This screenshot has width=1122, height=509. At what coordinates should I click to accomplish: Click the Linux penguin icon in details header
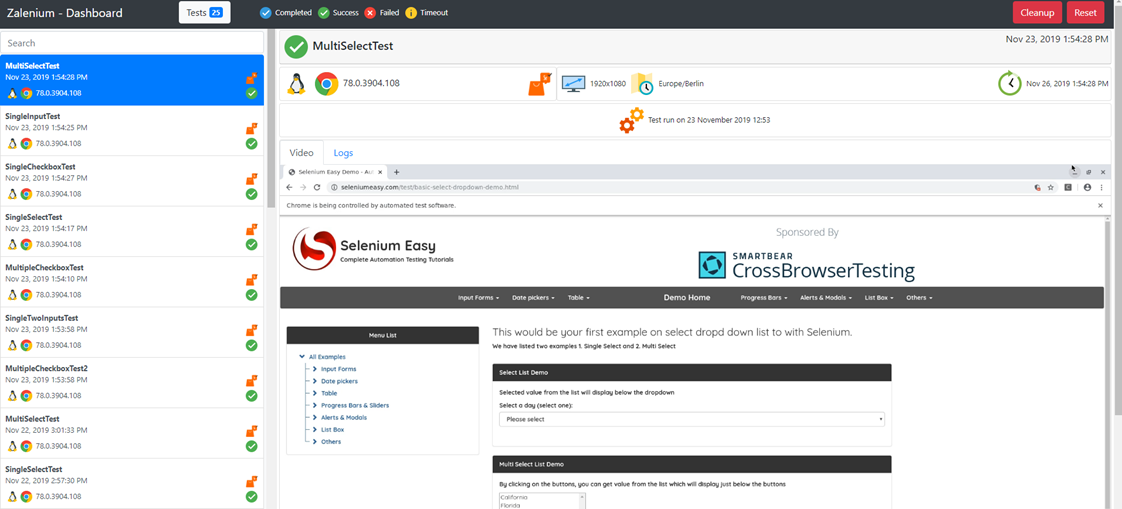coord(296,84)
